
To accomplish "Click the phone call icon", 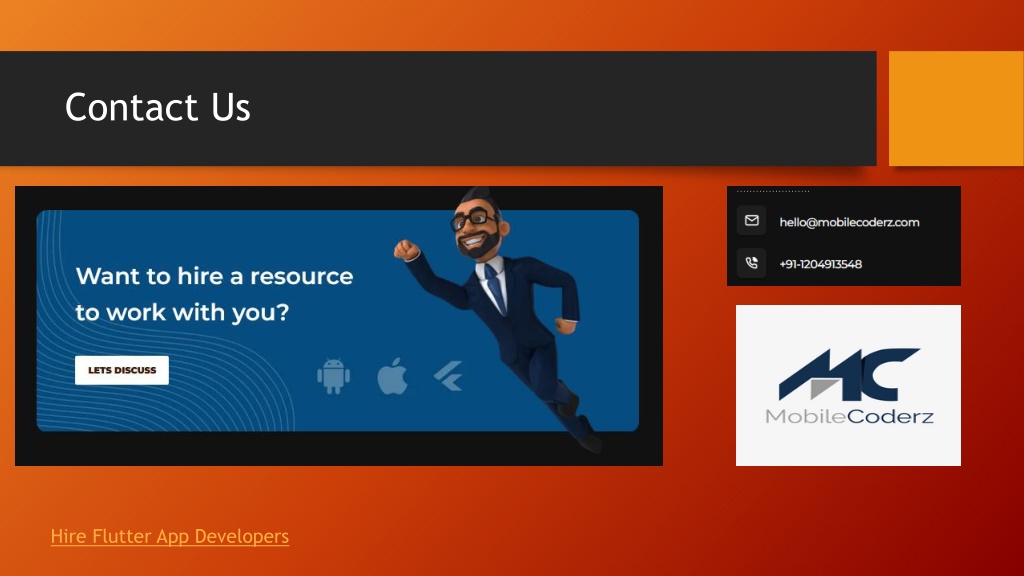I will tap(752, 263).
